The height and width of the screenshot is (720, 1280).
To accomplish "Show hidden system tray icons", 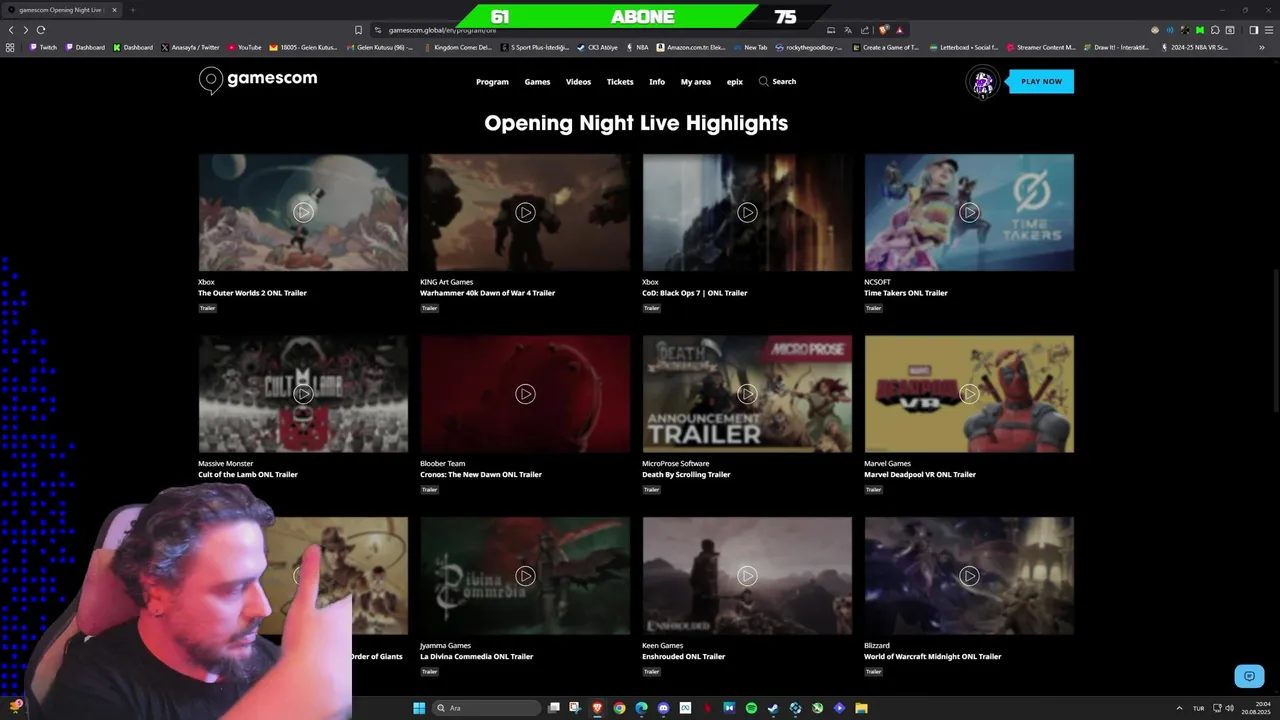I will tap(1179, 708).
